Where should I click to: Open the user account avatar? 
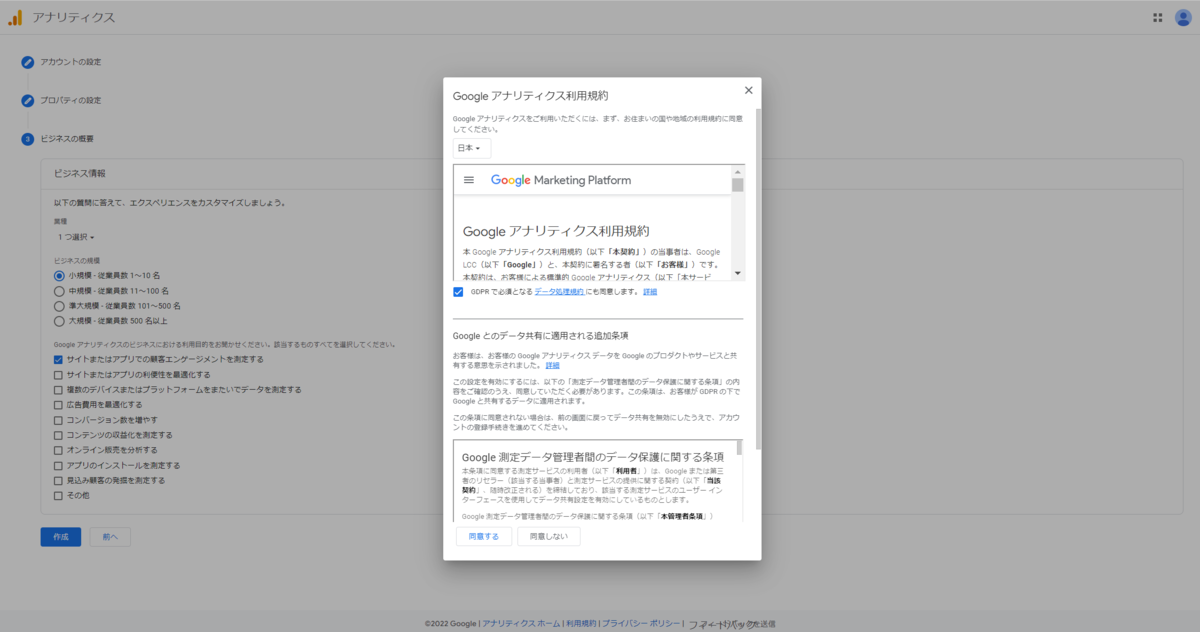[x=1183, y=17]
